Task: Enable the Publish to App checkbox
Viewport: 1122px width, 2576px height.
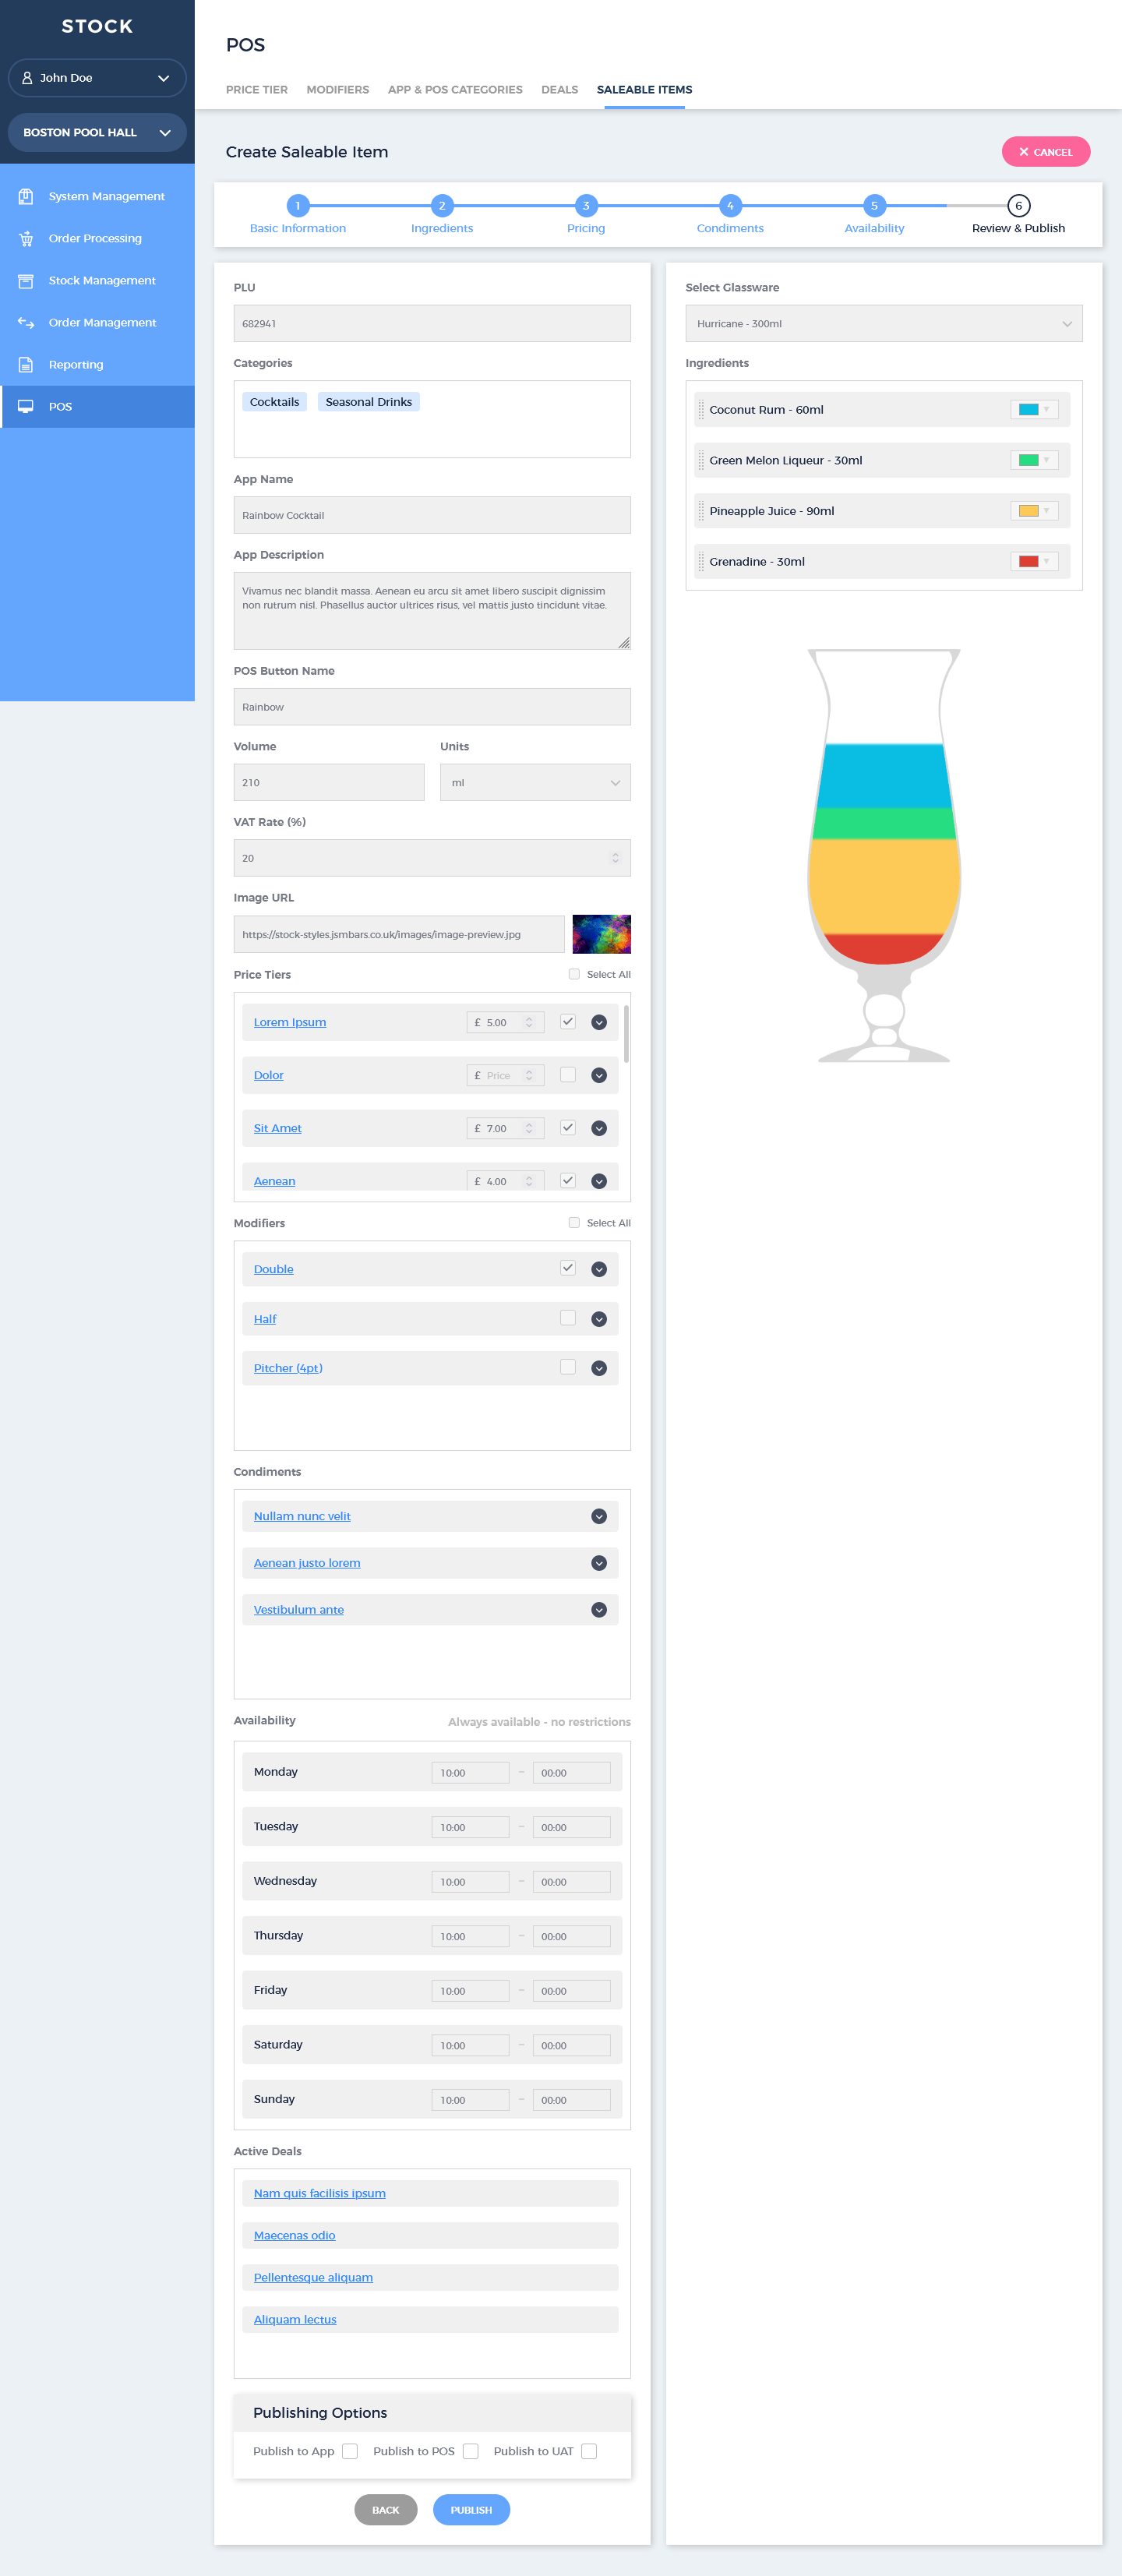Action: point(350,2451)
